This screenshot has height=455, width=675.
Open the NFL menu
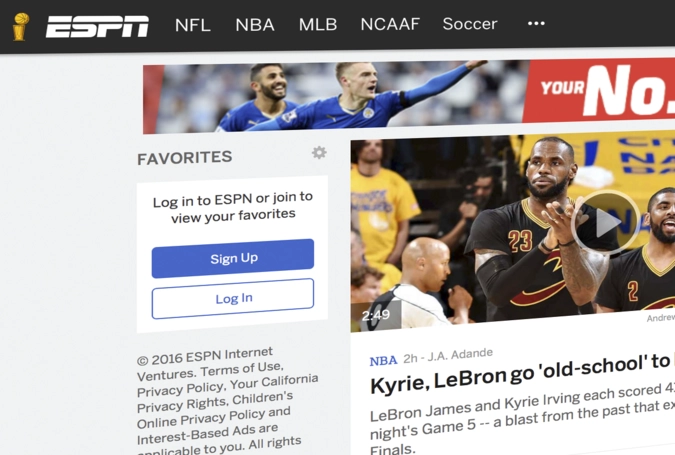click(193, 25)
